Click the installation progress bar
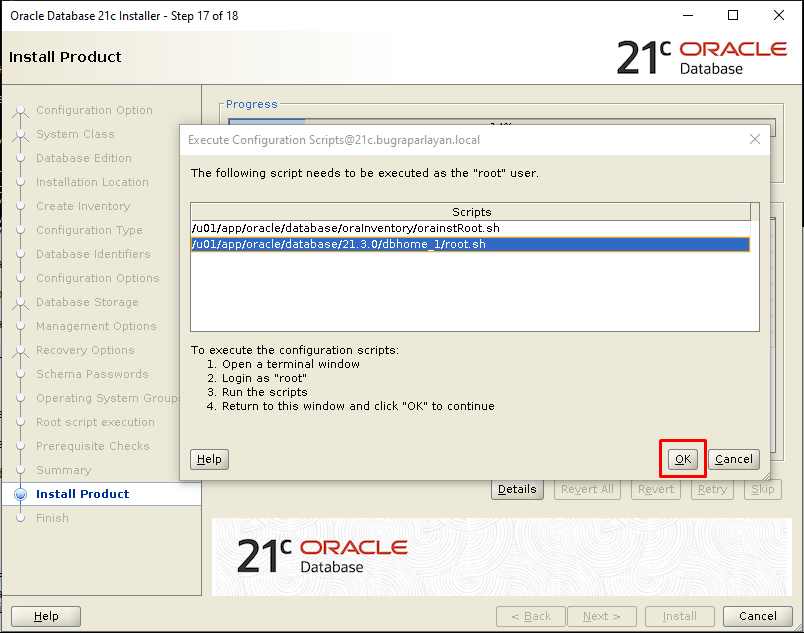The height and width of the screenshot is (633, 804). (501, 121)
